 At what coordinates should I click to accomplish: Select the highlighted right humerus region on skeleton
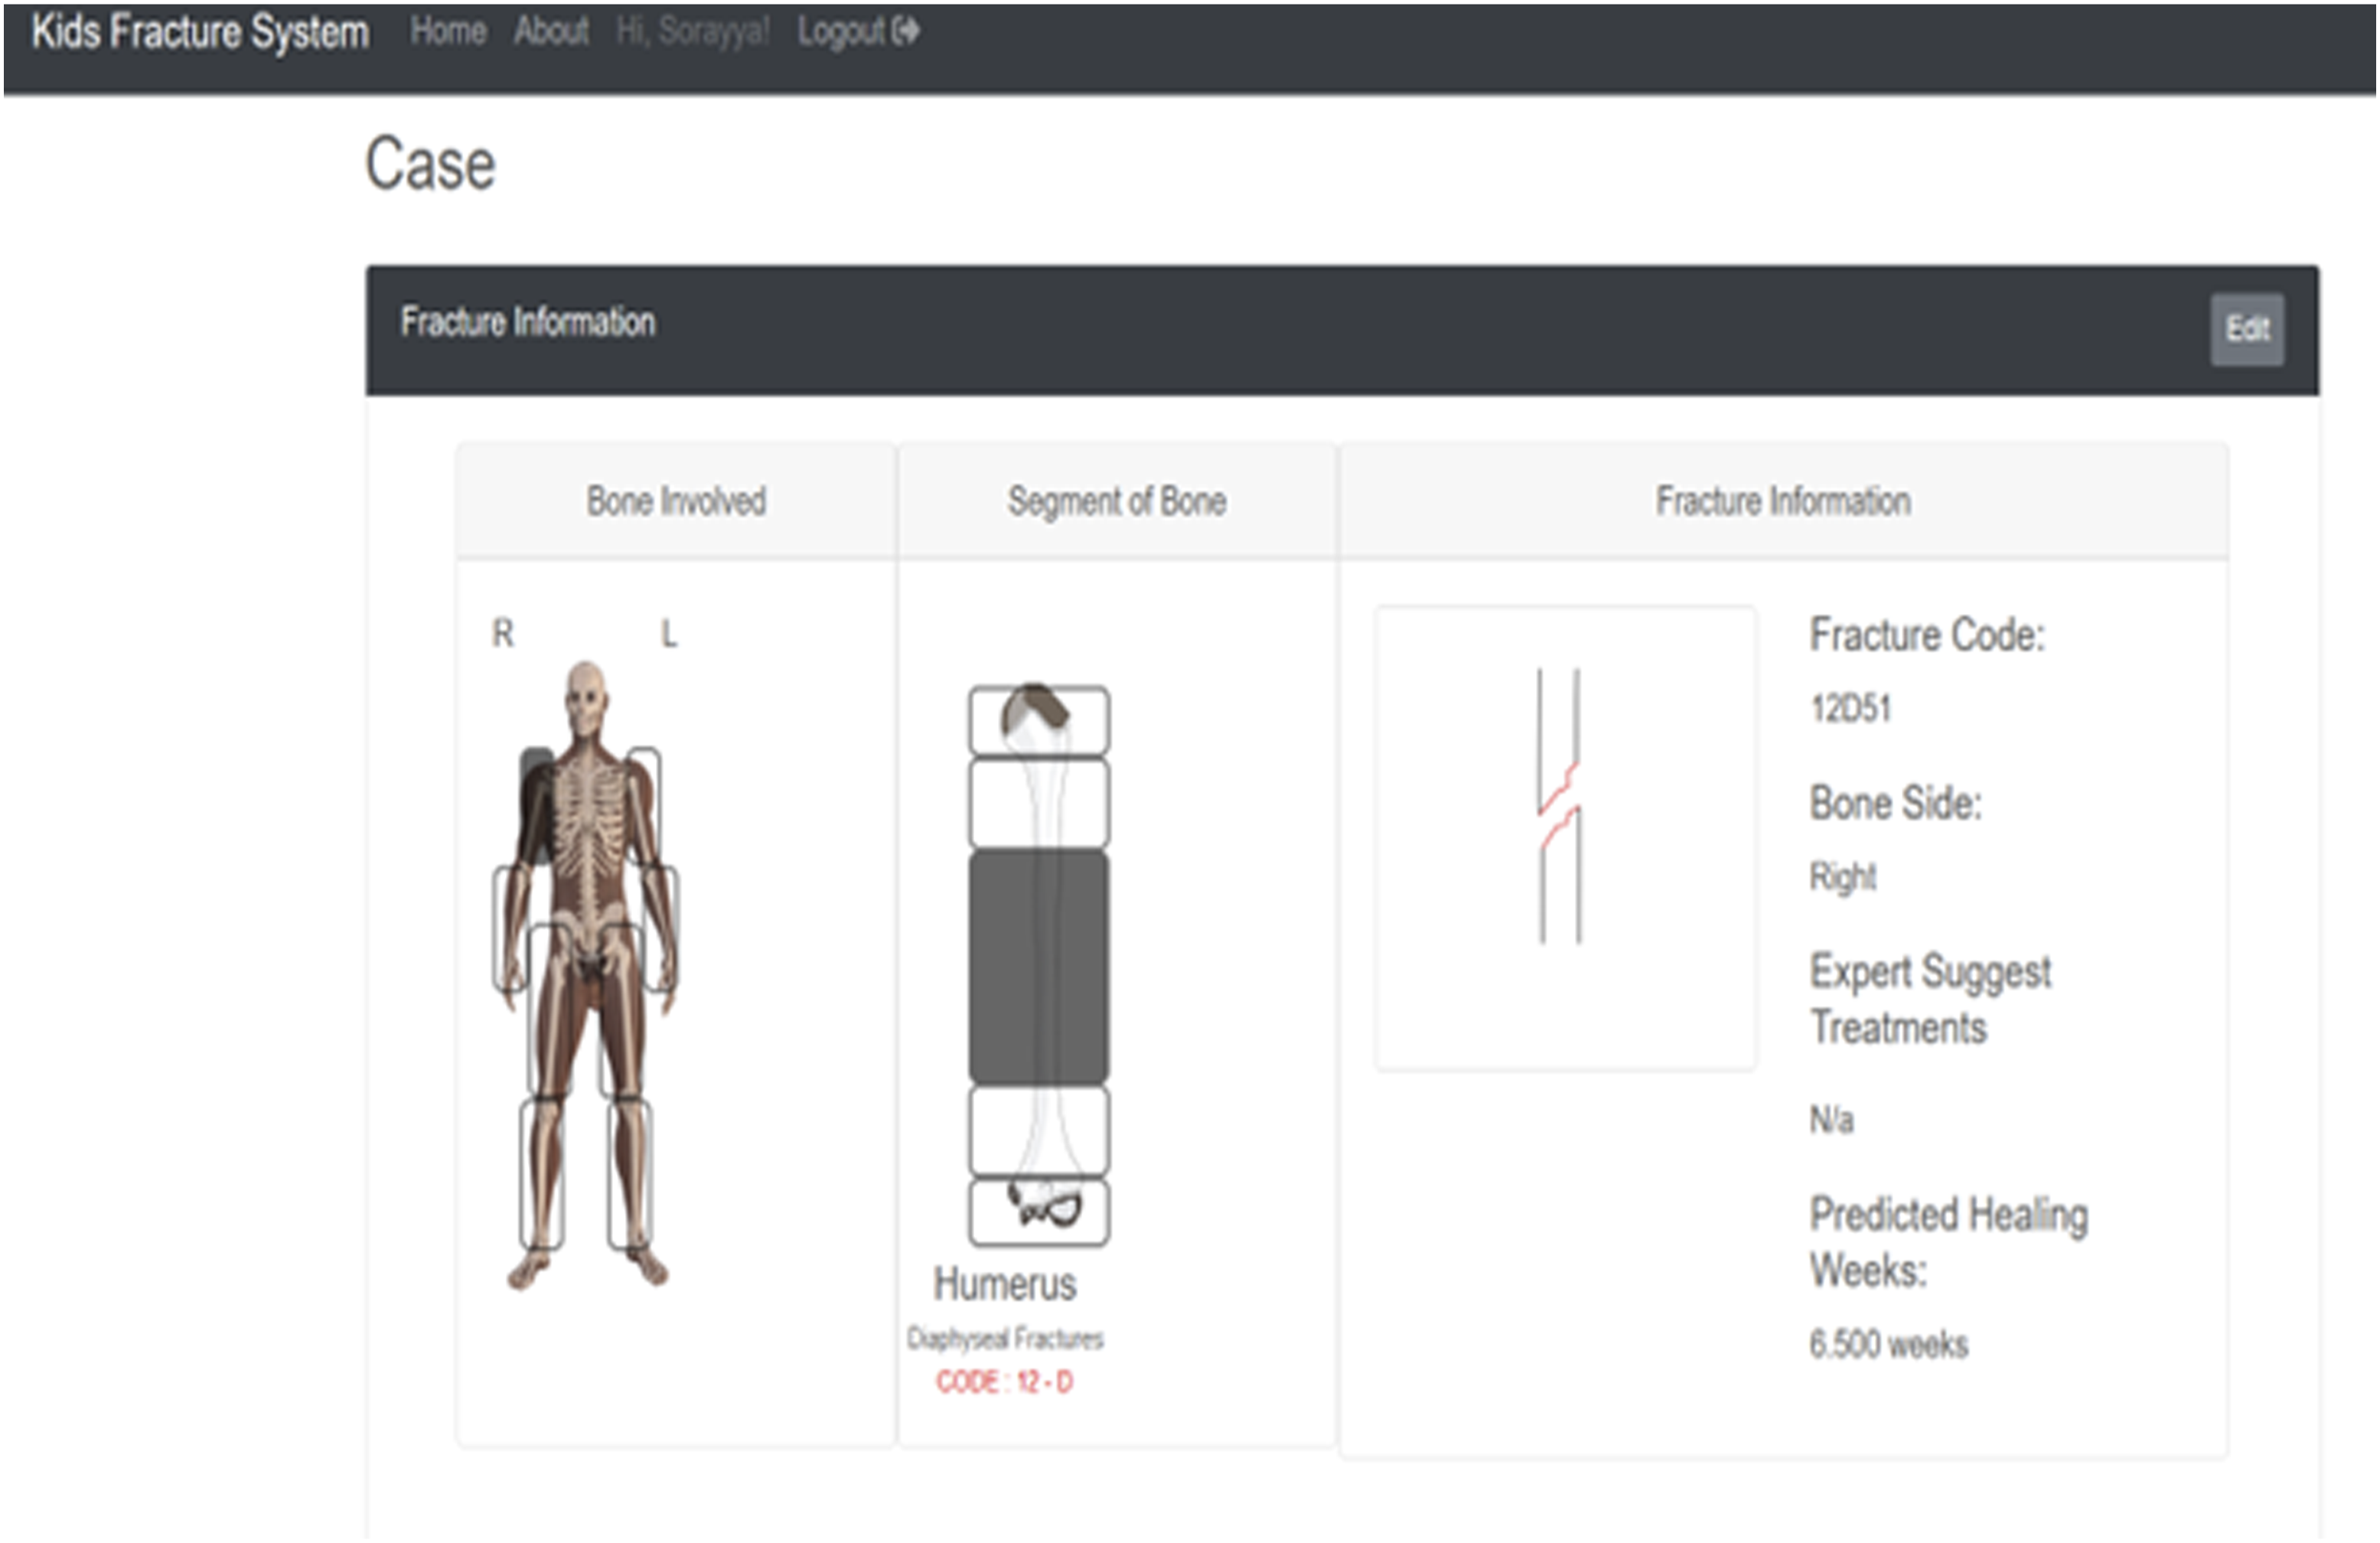(x=537, y=806)
